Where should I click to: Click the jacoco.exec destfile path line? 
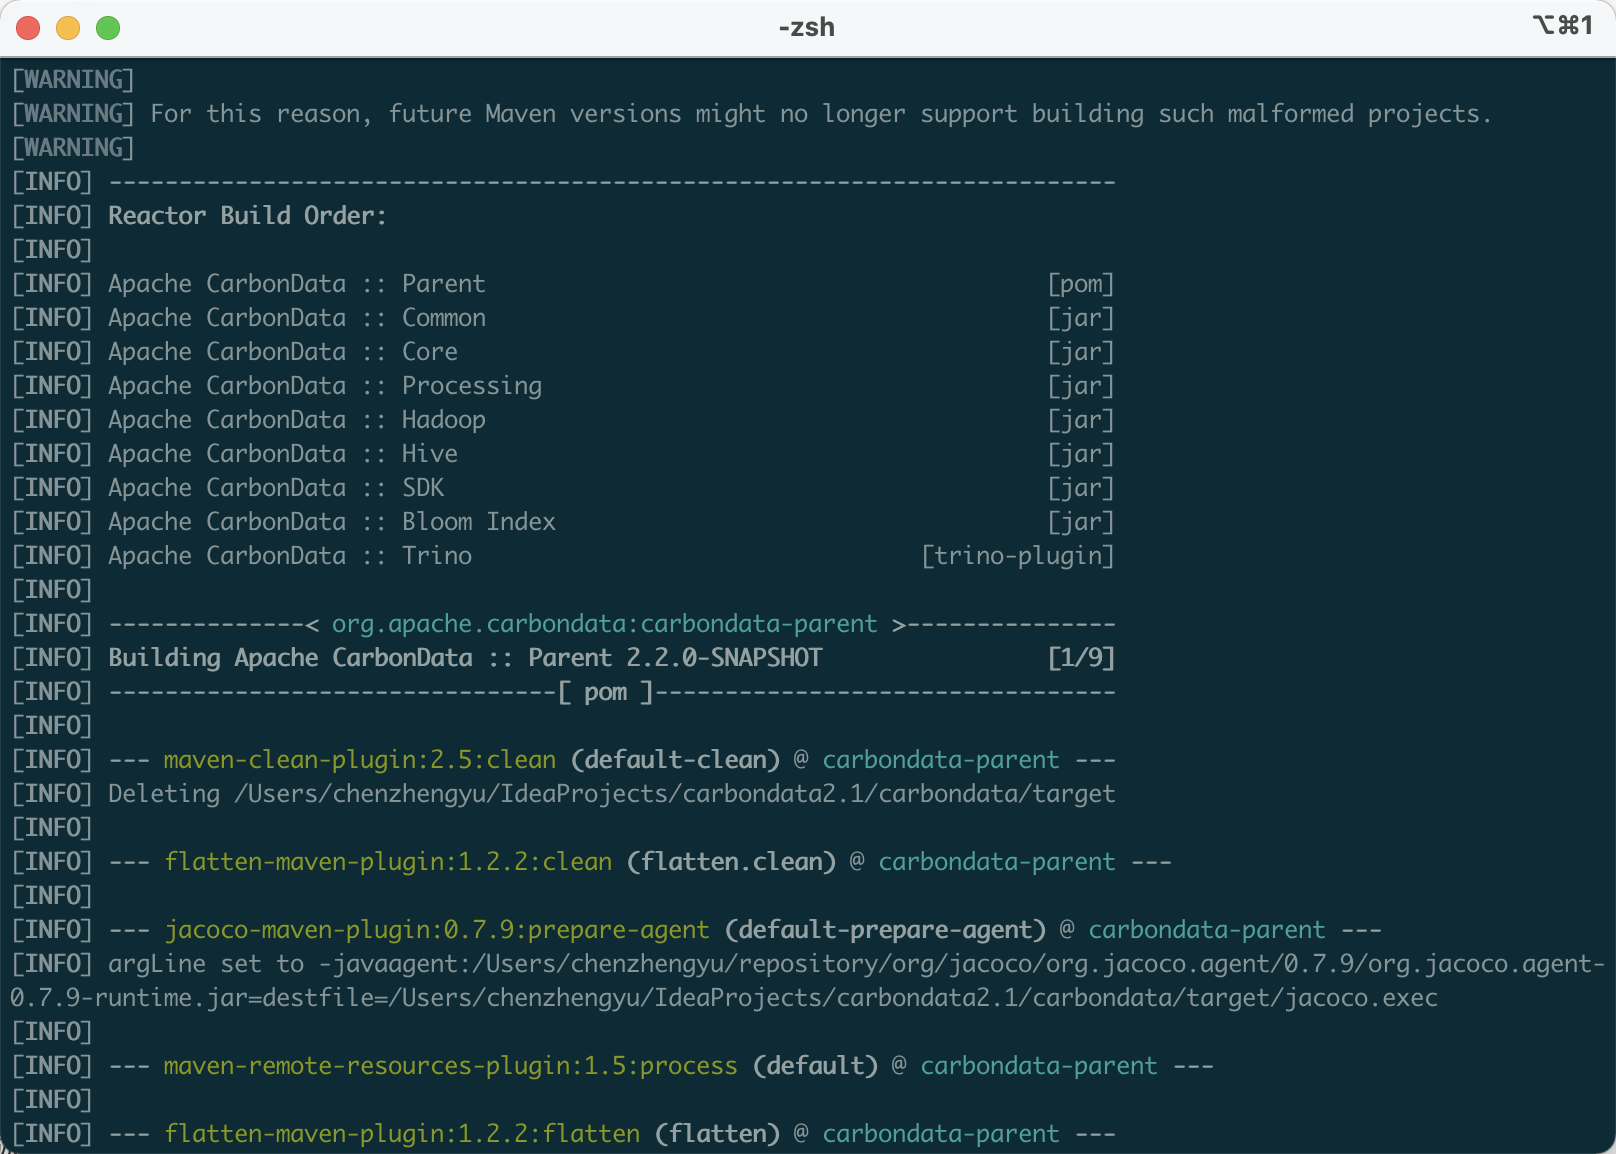point(725,998)
